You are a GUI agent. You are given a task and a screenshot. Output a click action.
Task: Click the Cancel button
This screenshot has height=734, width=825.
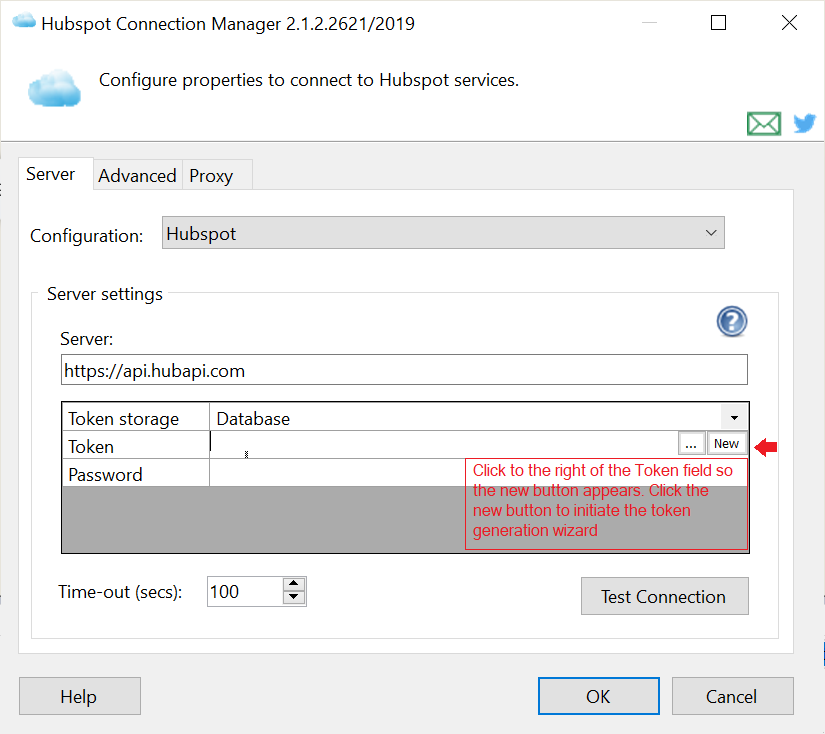732,696
